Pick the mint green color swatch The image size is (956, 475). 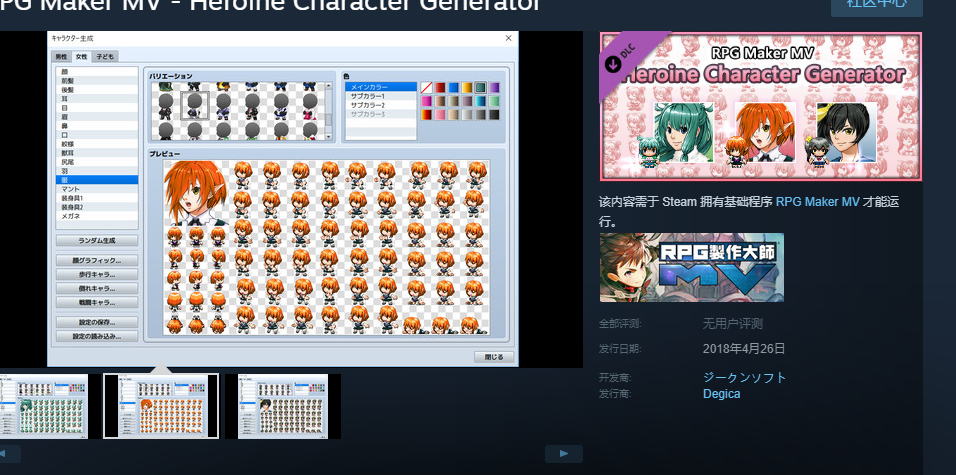(x=494, y=101)
